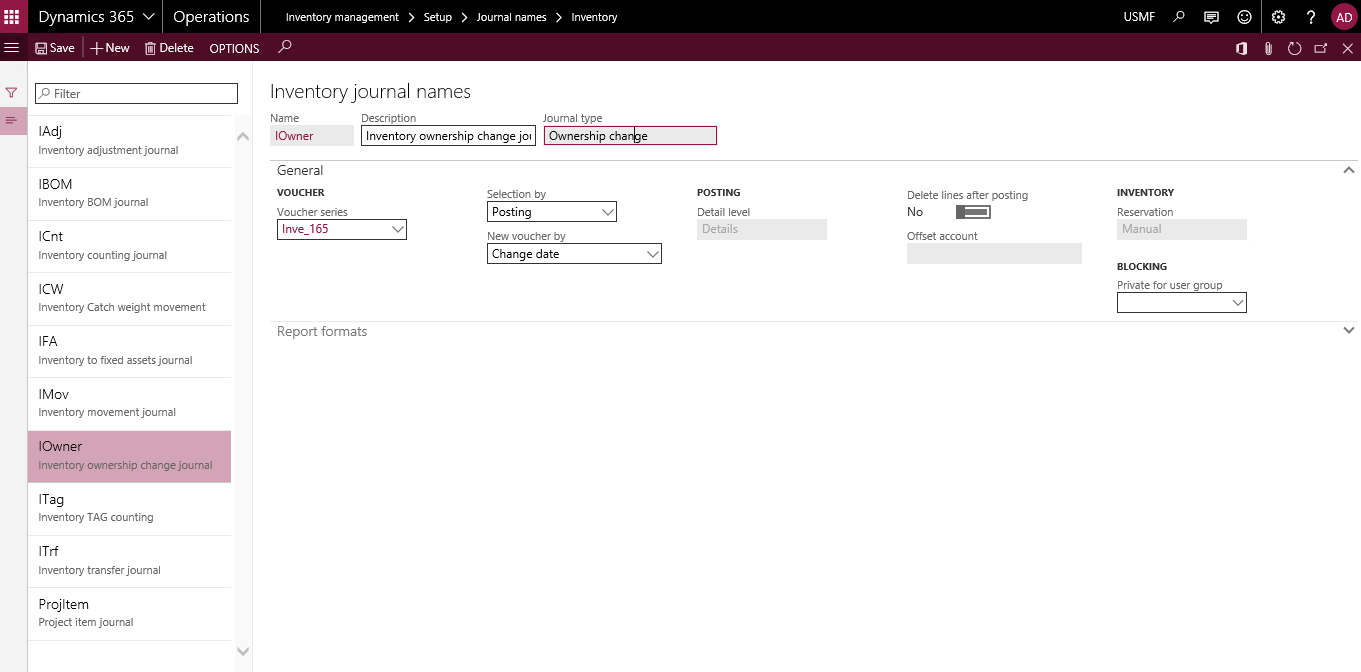This screenshot has width=1361, height=672.
Task: Create a new journal with New button
Action: click(109, 47)
